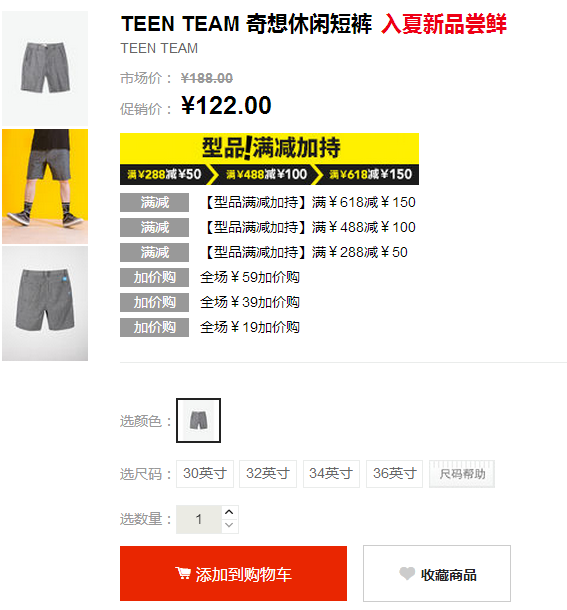Click the cart icon on the add-to-cart button
Image resolution: width=567 pixels, height=610 pixels.
pos(183,573)
